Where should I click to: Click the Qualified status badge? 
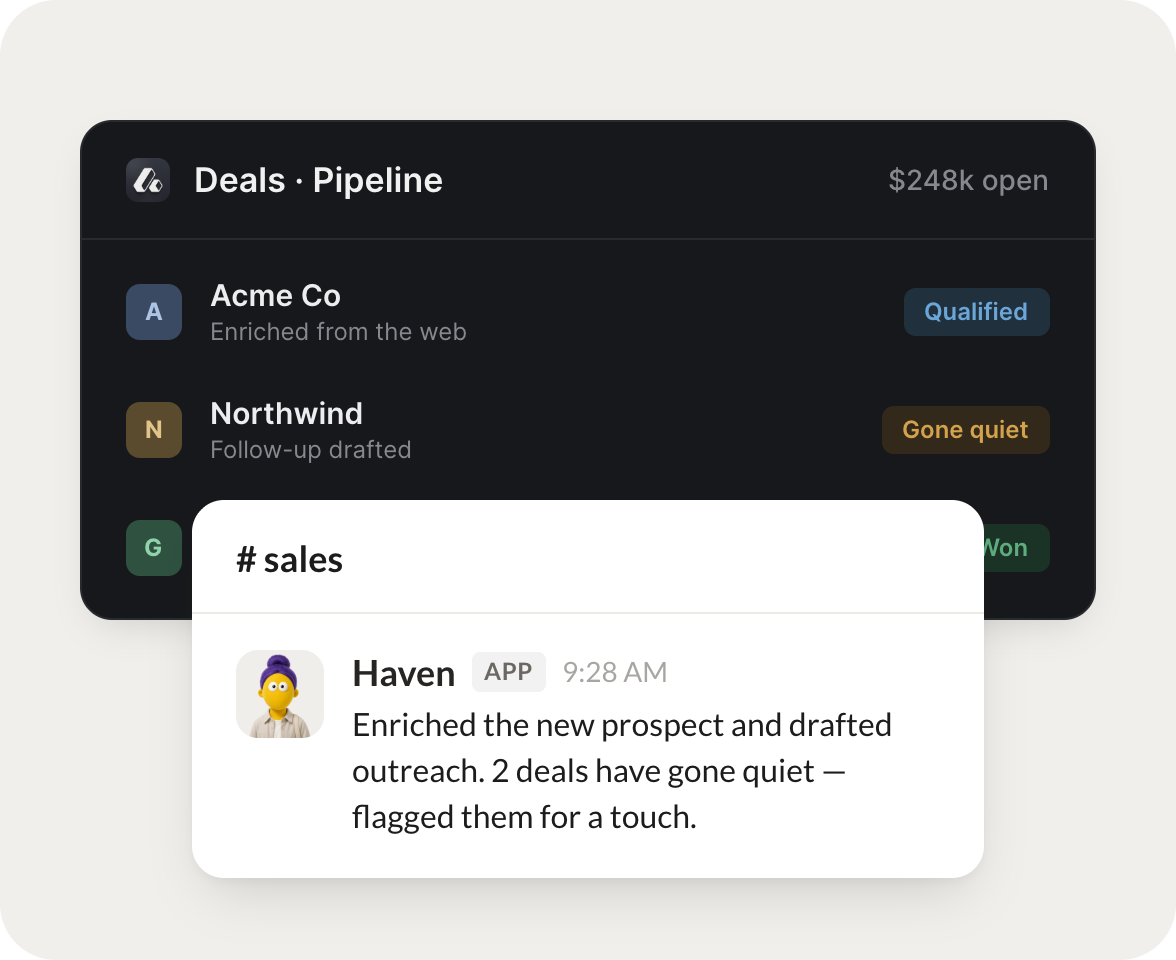976,312
